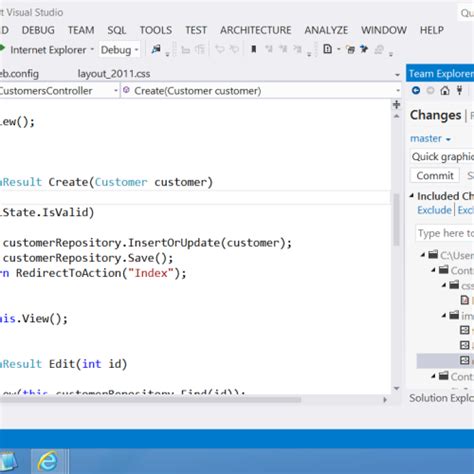
Task: Switch to the layout_2011.css tab
Action: point(114,74)
